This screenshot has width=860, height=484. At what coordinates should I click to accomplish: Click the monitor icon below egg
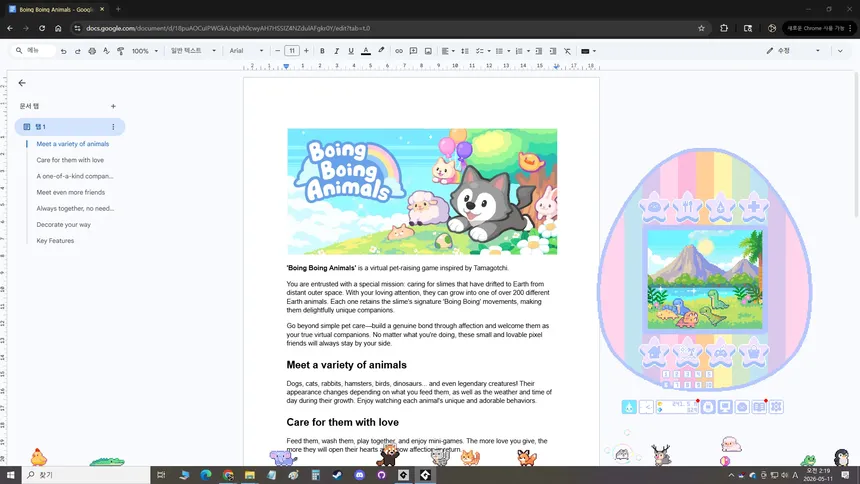[x=725, y=407]
